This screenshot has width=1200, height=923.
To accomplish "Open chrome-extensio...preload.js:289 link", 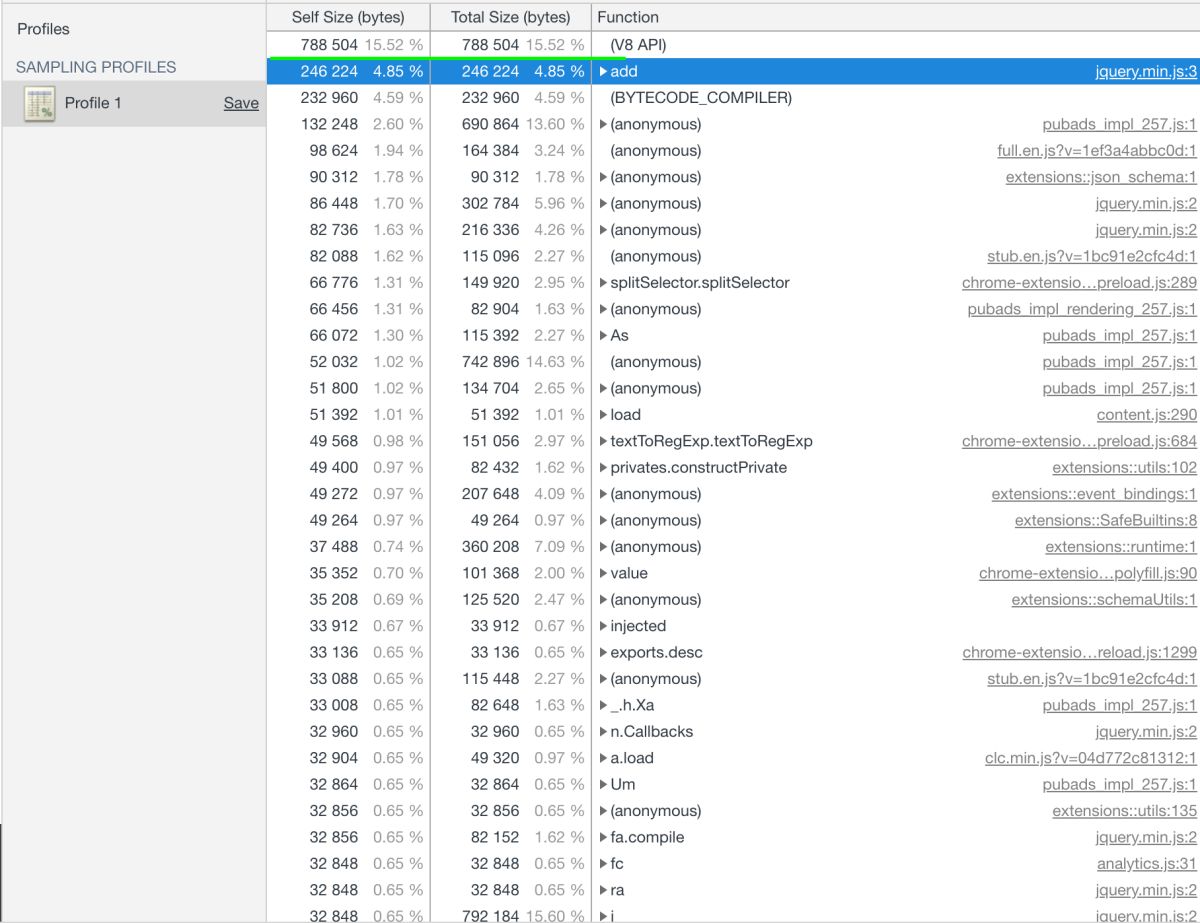I will [x=1079, y=283].
